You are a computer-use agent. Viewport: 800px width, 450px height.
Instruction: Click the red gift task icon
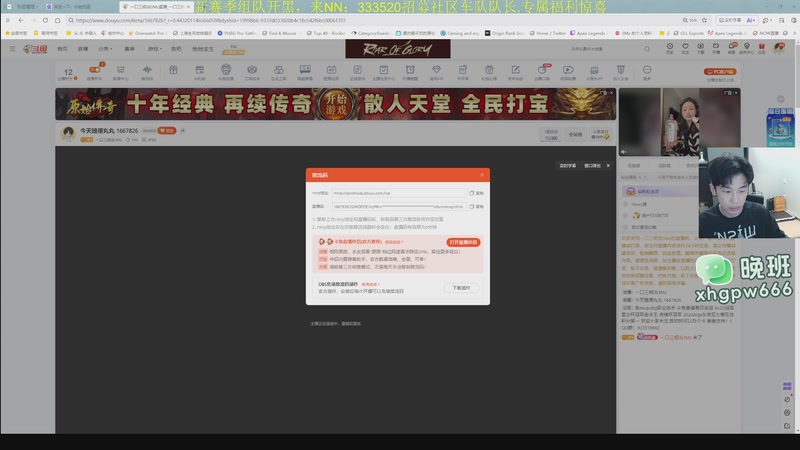tap(762, 48)
